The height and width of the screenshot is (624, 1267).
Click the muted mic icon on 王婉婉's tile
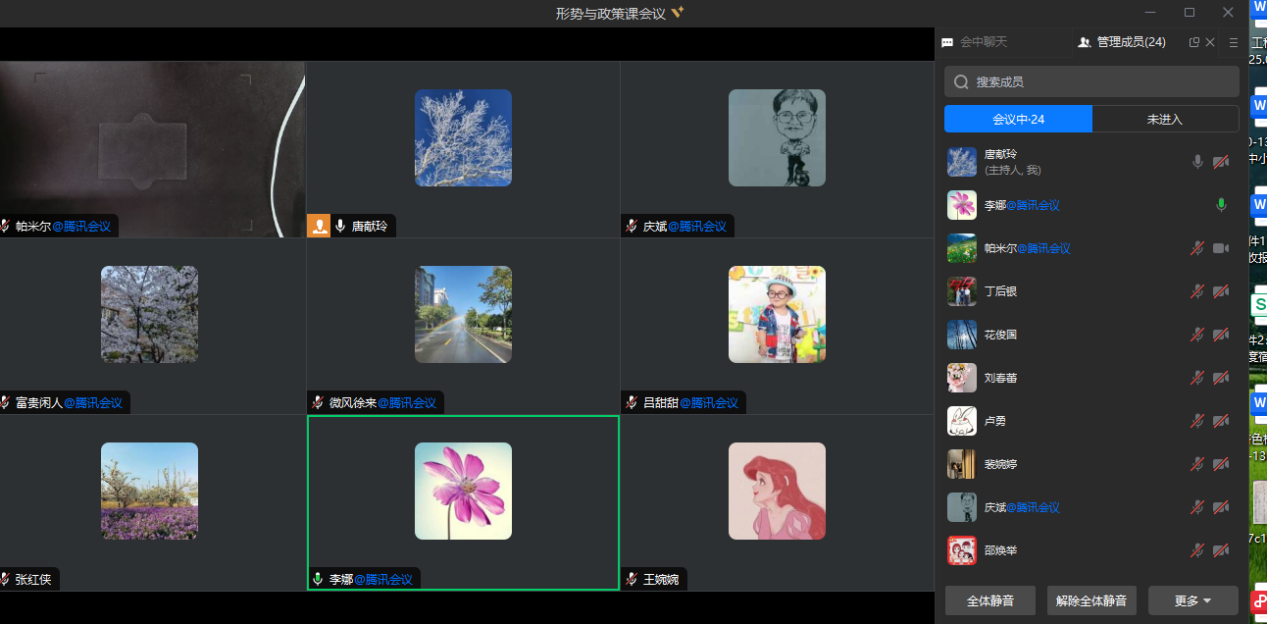[631, 579]
